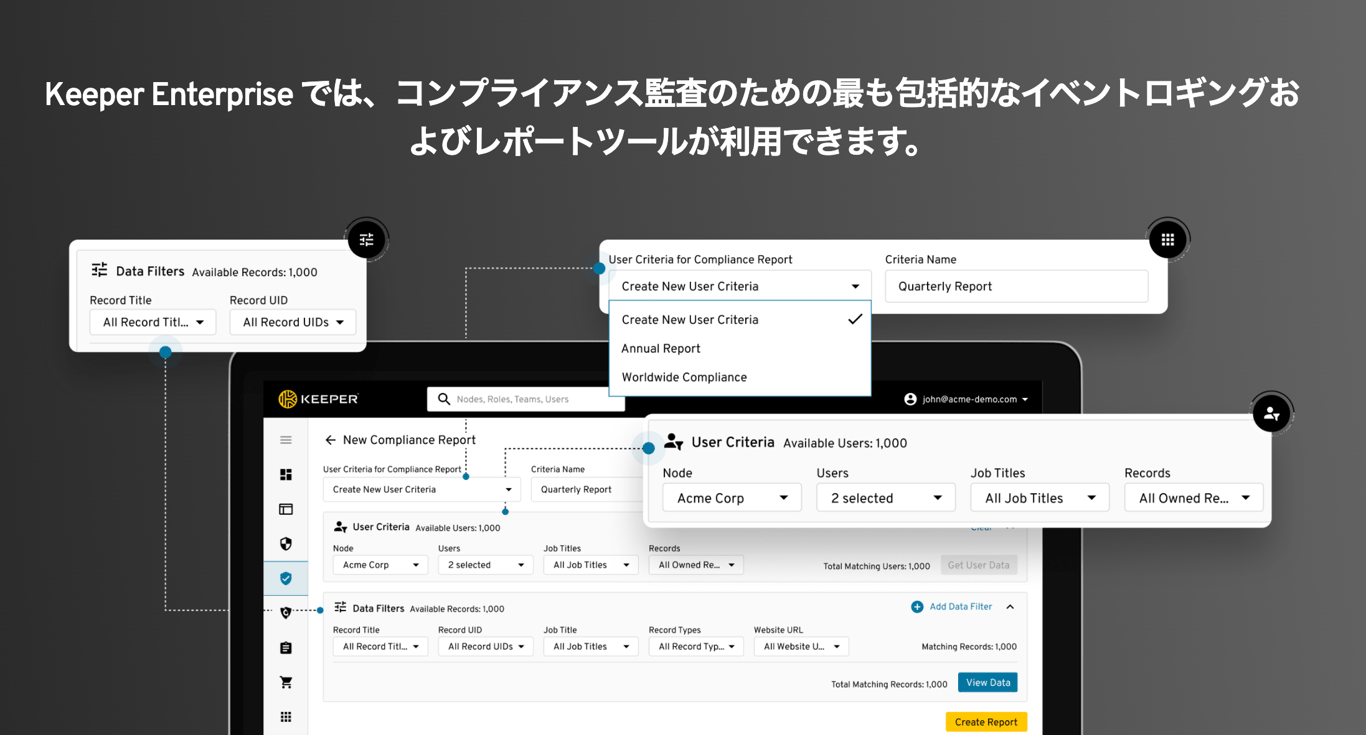1366x735 pixels.
Task: Select the active Compliance Reports shield icon
Action: click(x=286, y=578)
